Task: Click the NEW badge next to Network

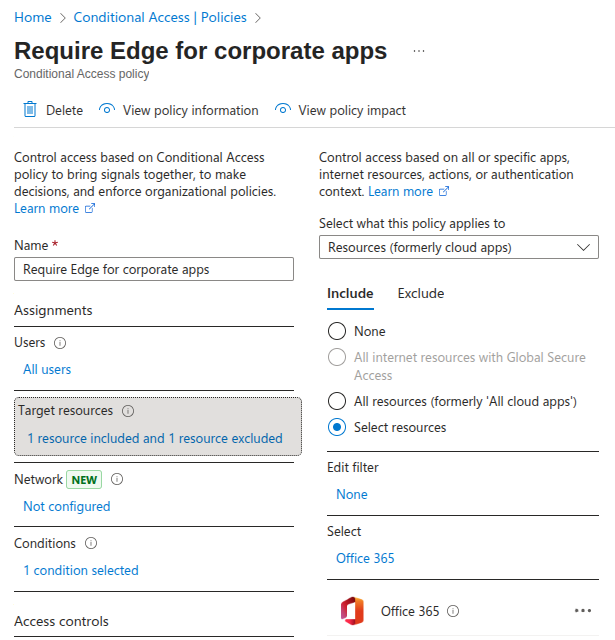Action: 84,480
